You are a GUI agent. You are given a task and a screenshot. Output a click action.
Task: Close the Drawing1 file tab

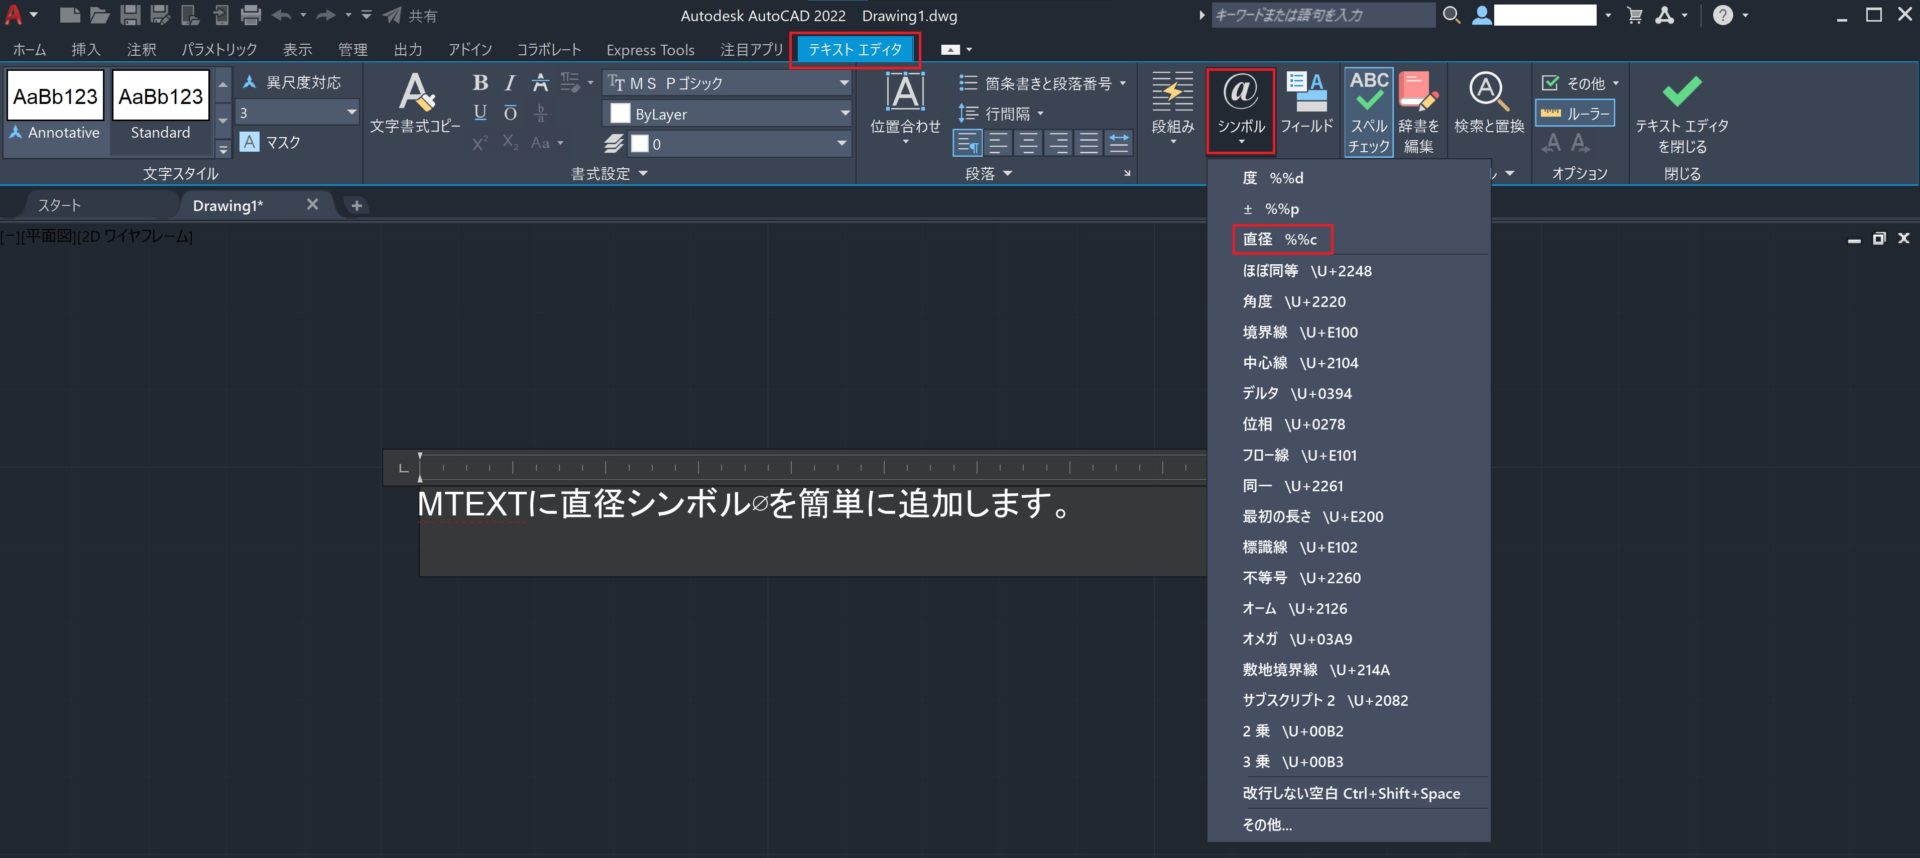(x=312, y=204)
